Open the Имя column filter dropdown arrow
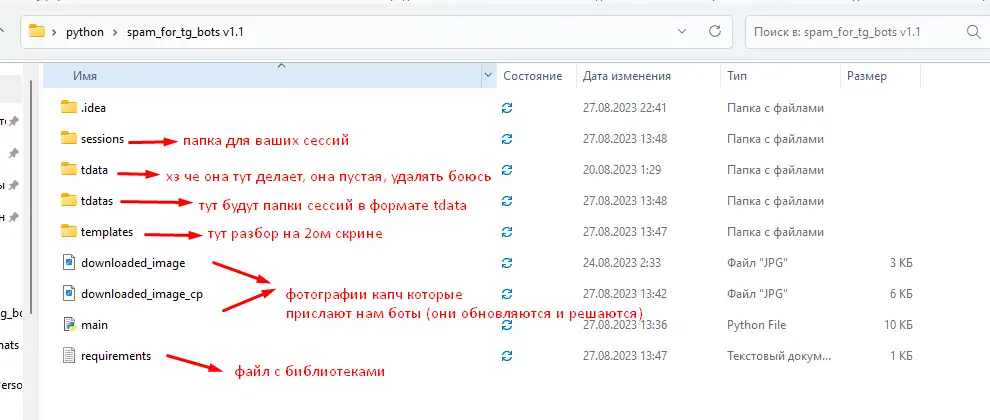 [x=488, y=76]
